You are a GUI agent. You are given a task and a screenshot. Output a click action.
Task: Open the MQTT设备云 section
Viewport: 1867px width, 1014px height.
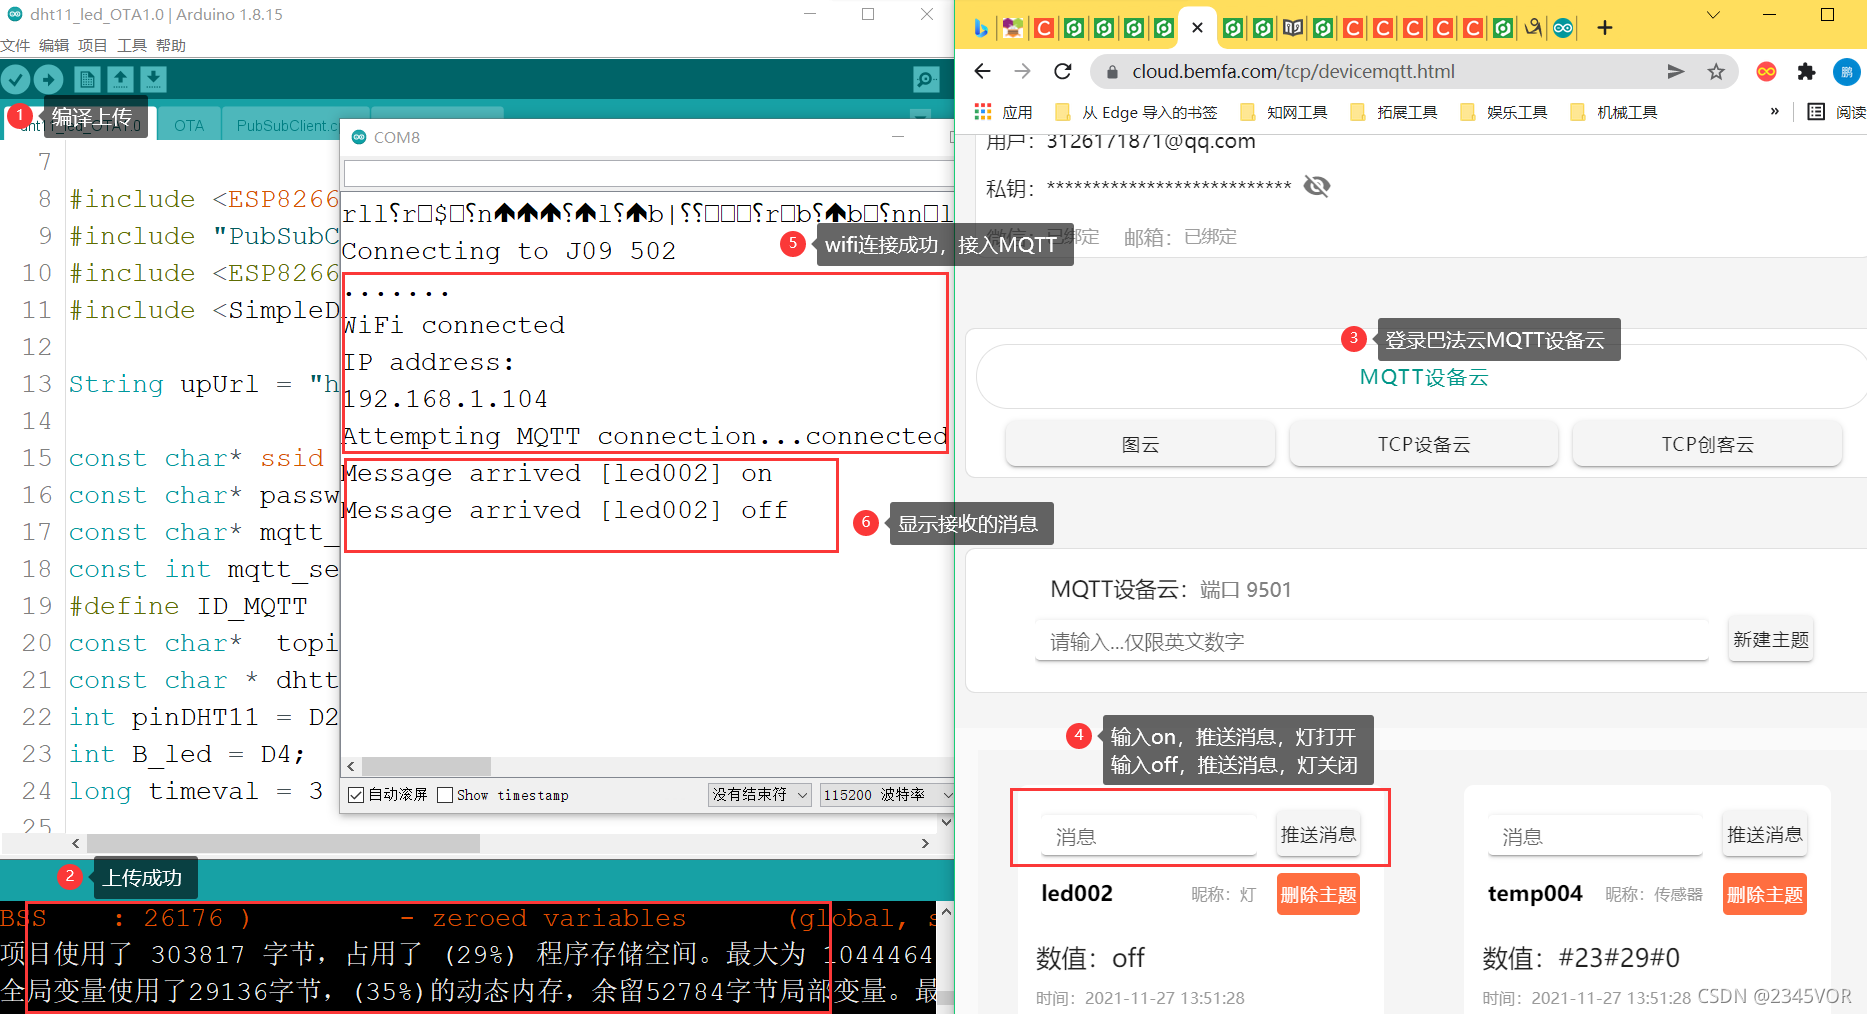1423,377
